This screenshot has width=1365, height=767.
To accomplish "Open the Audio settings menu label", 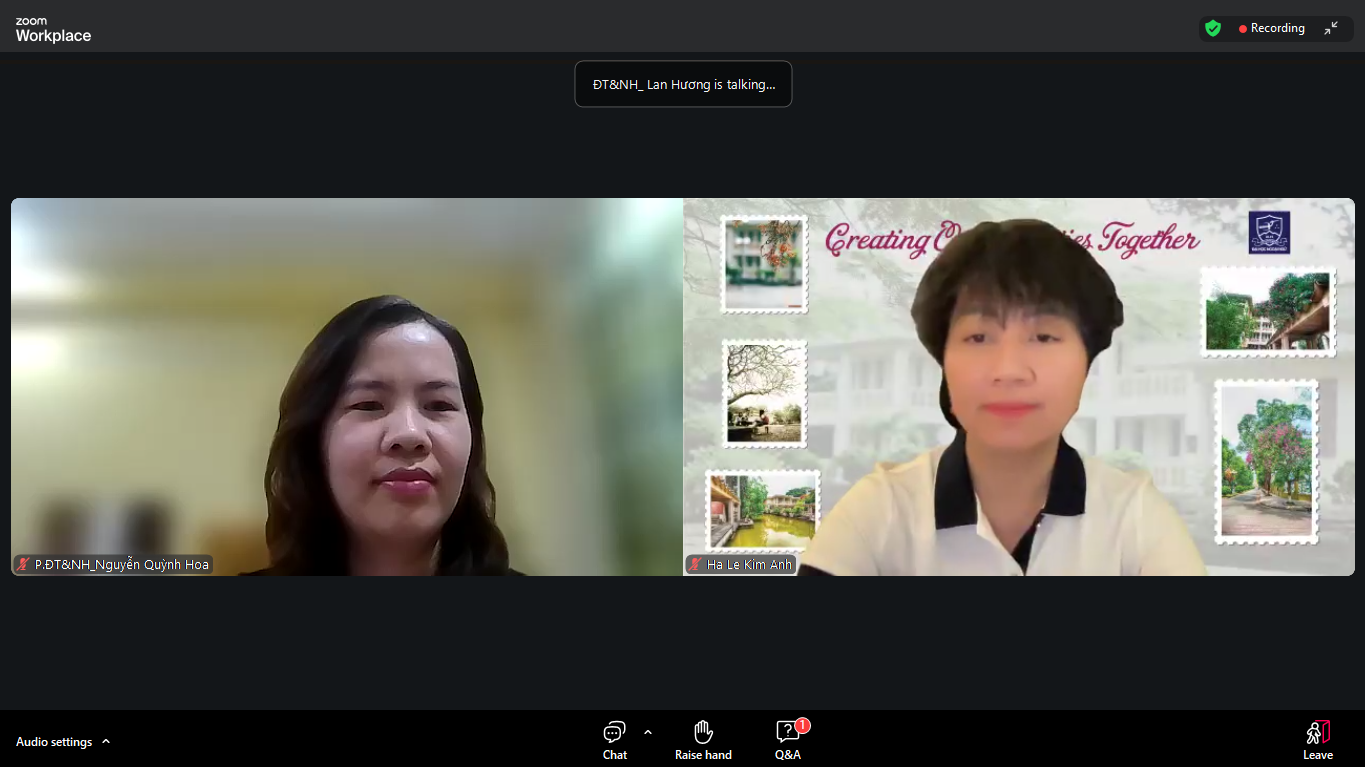I will click(x=54, y=742).
